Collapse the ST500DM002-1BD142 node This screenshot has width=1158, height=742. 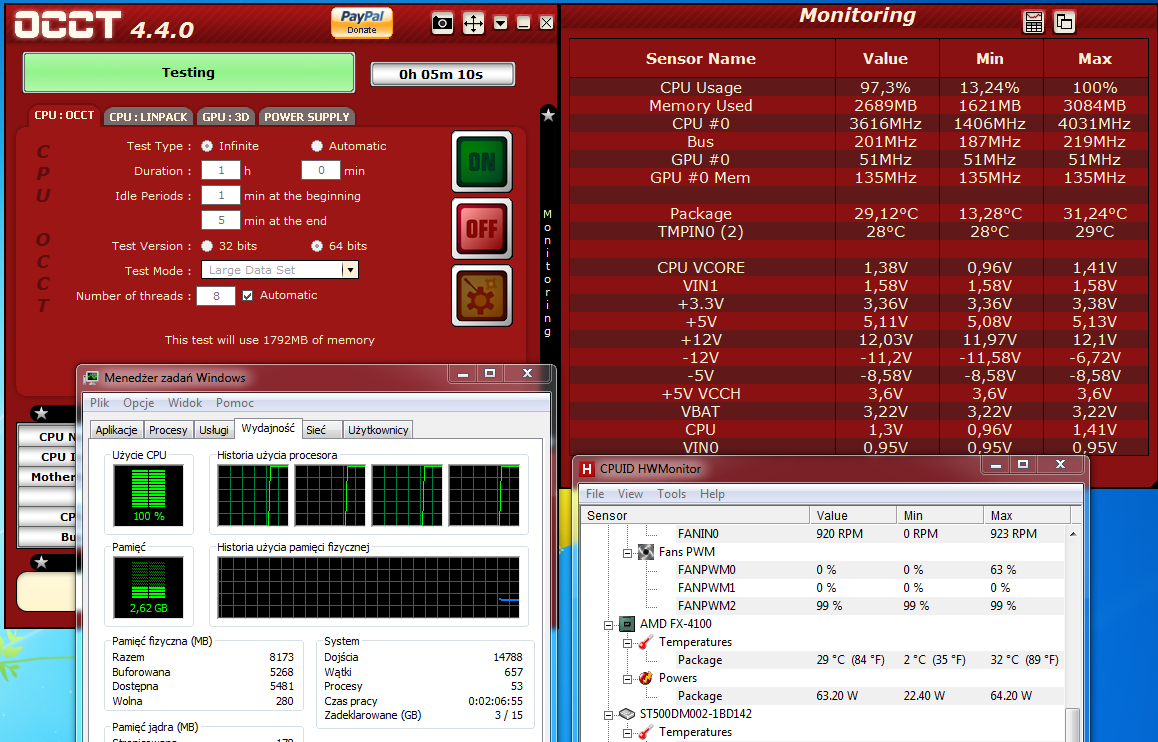point(609,715)
